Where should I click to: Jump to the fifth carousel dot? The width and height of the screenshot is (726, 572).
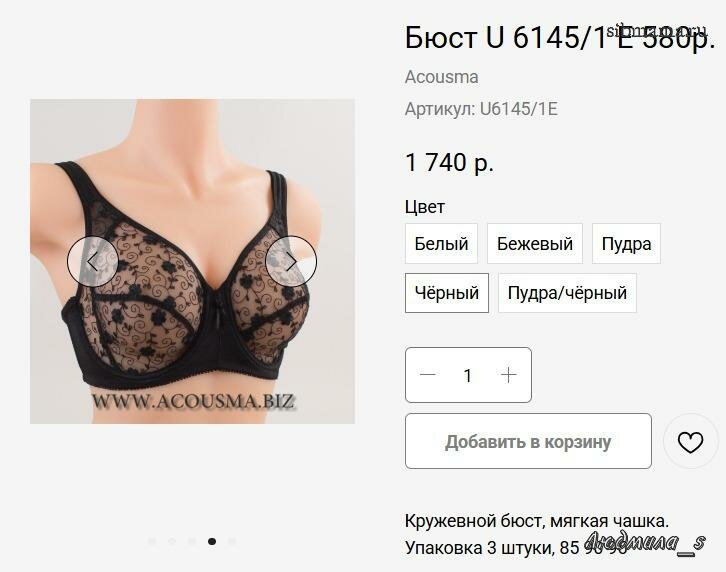232,541
